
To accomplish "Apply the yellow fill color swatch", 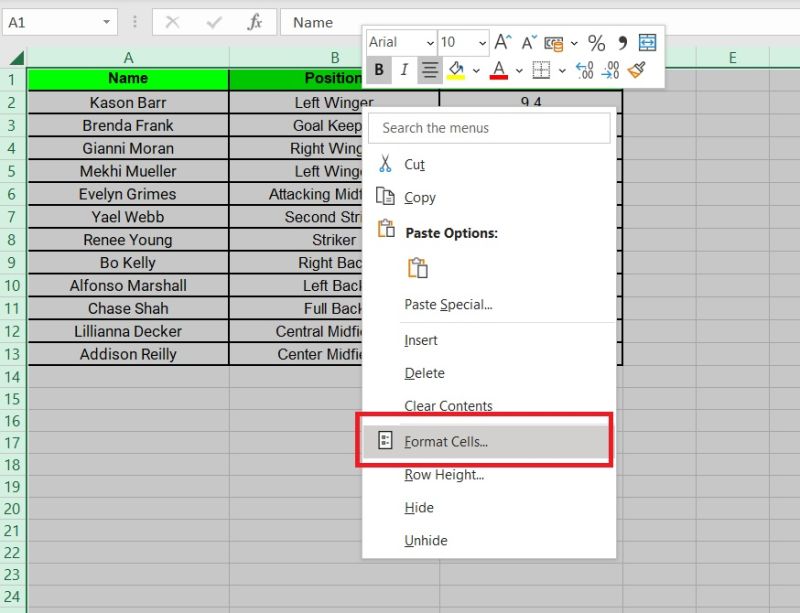I will (458, 70).
